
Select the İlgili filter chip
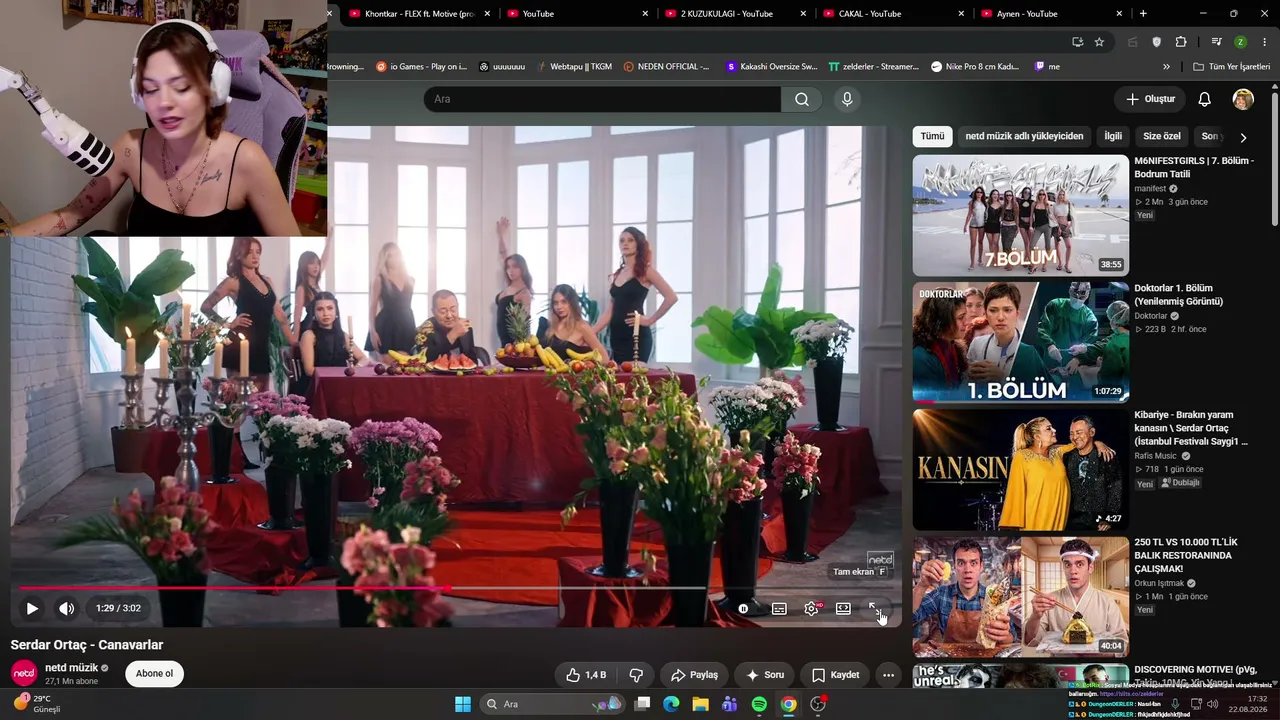pyautogui.click(x=1113, y=136)
